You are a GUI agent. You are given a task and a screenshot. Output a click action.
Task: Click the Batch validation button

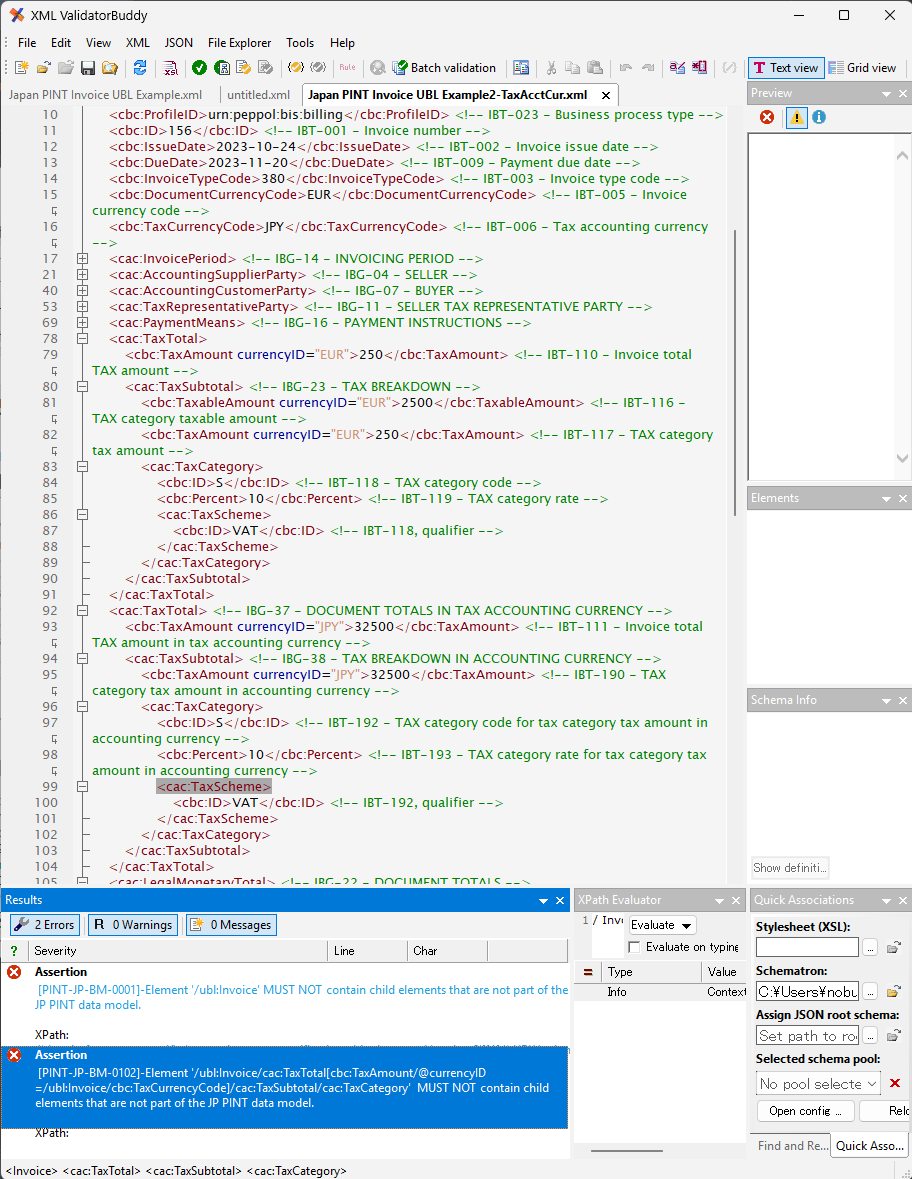pyautogui.click(x=444, y=68)
